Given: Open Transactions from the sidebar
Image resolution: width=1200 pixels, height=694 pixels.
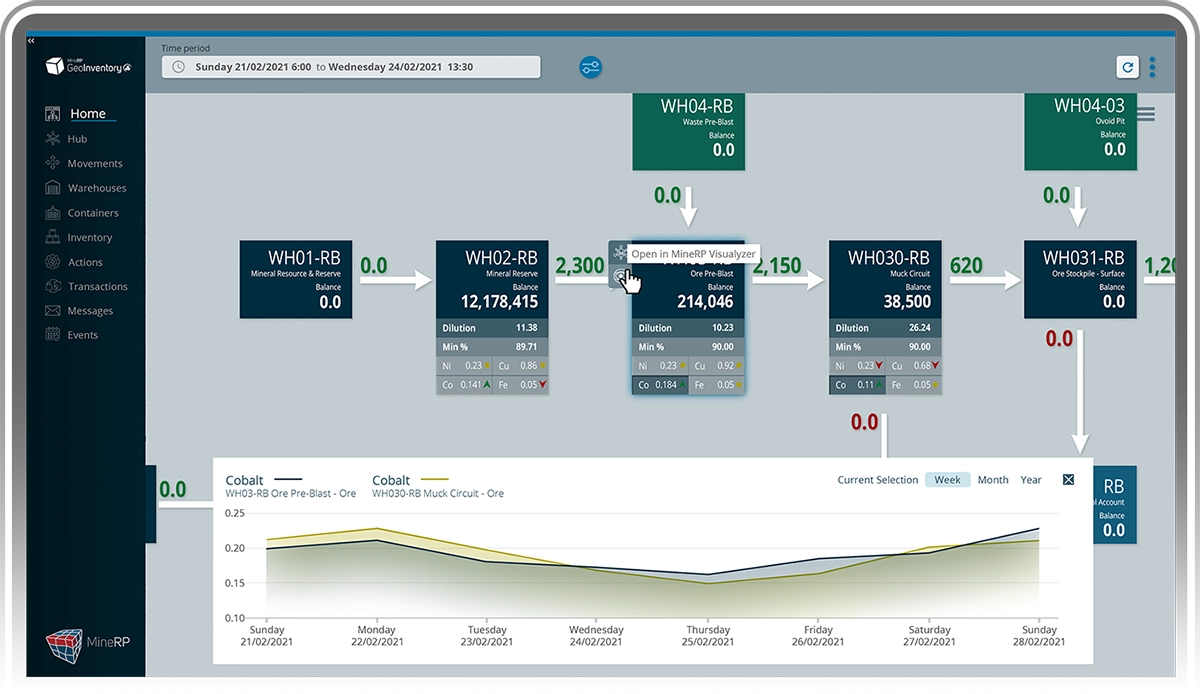Looking at the screenshot, I should point(97,287).
